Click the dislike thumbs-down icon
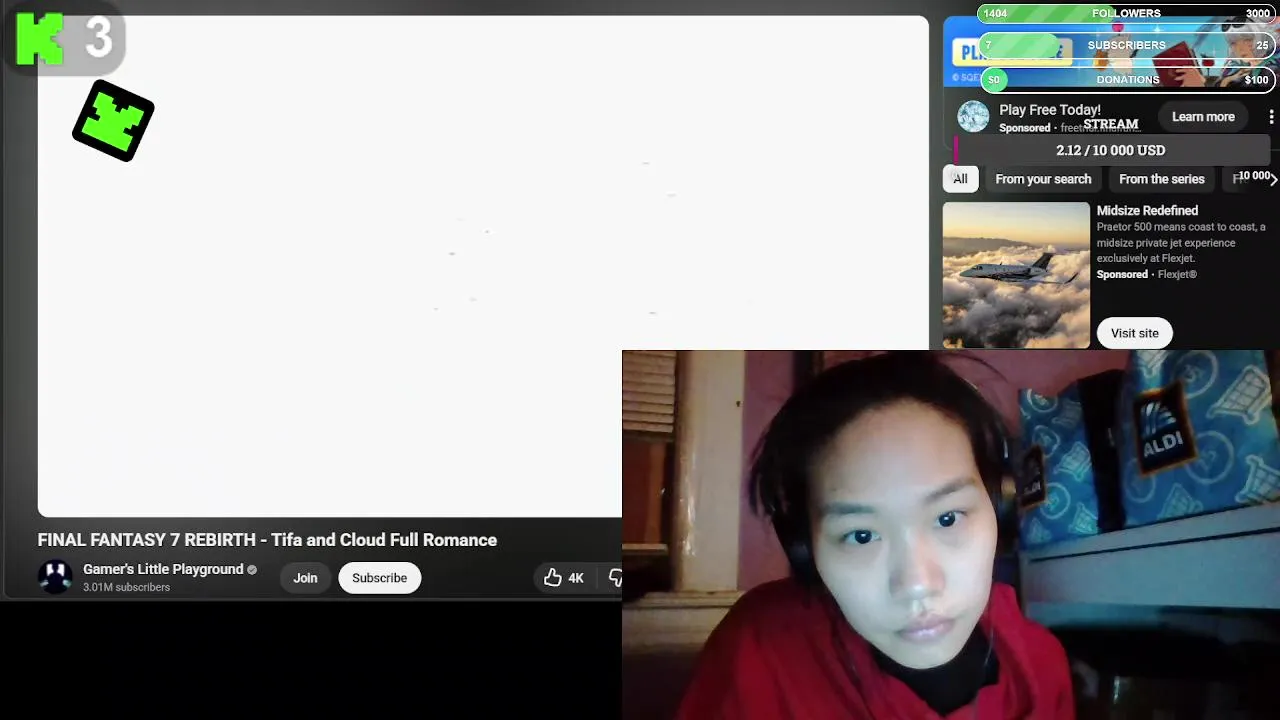Screen dimensions: 1280x720 [616, 577]
